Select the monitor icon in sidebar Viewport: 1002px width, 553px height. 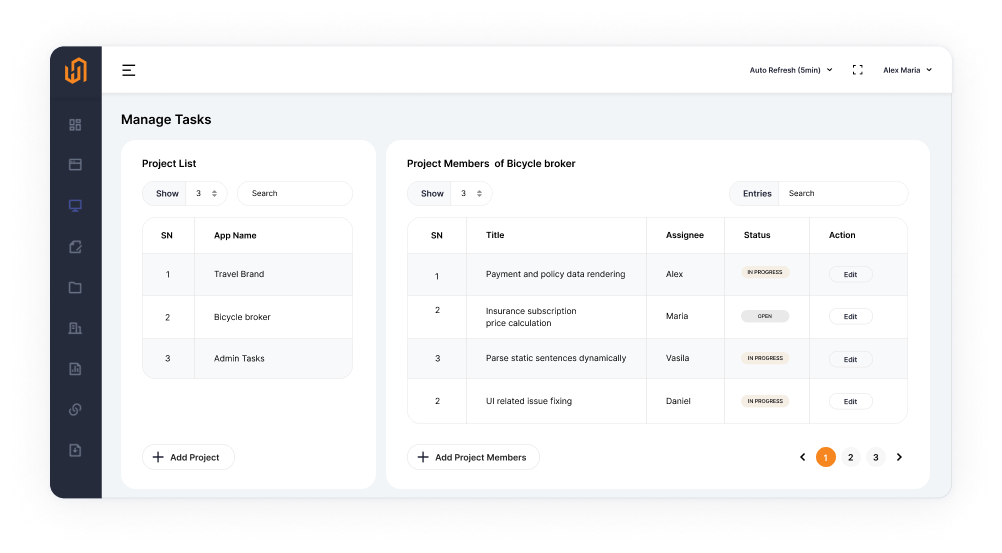coord(75,206)
